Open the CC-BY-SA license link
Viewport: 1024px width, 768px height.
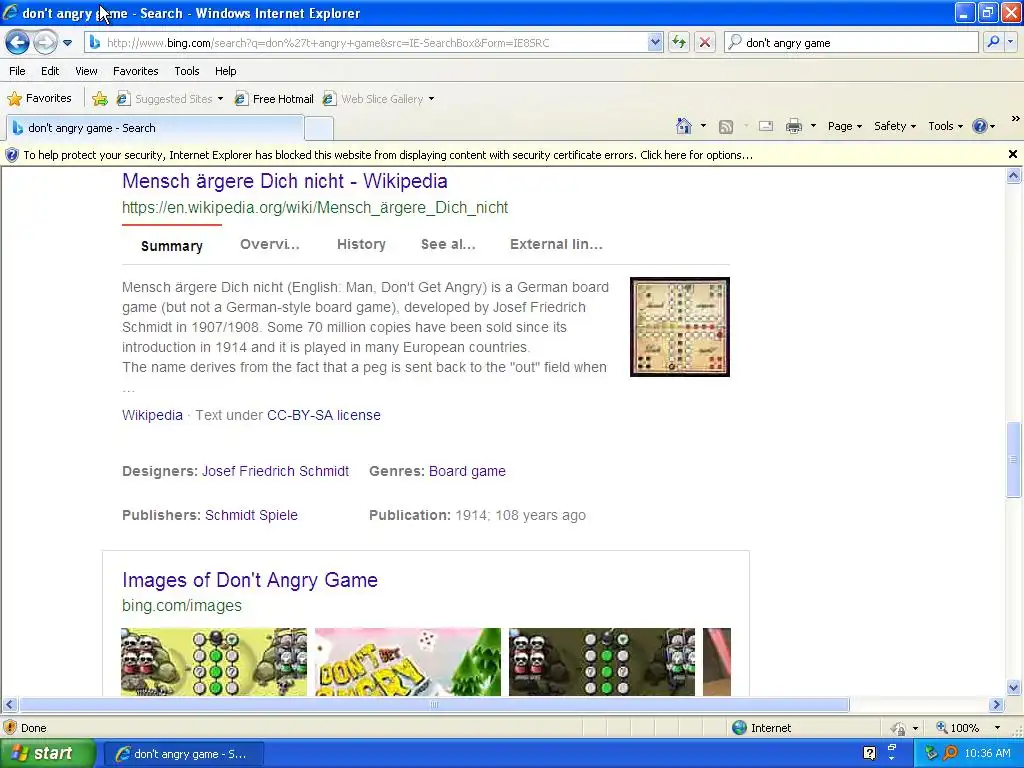[324, 415]
